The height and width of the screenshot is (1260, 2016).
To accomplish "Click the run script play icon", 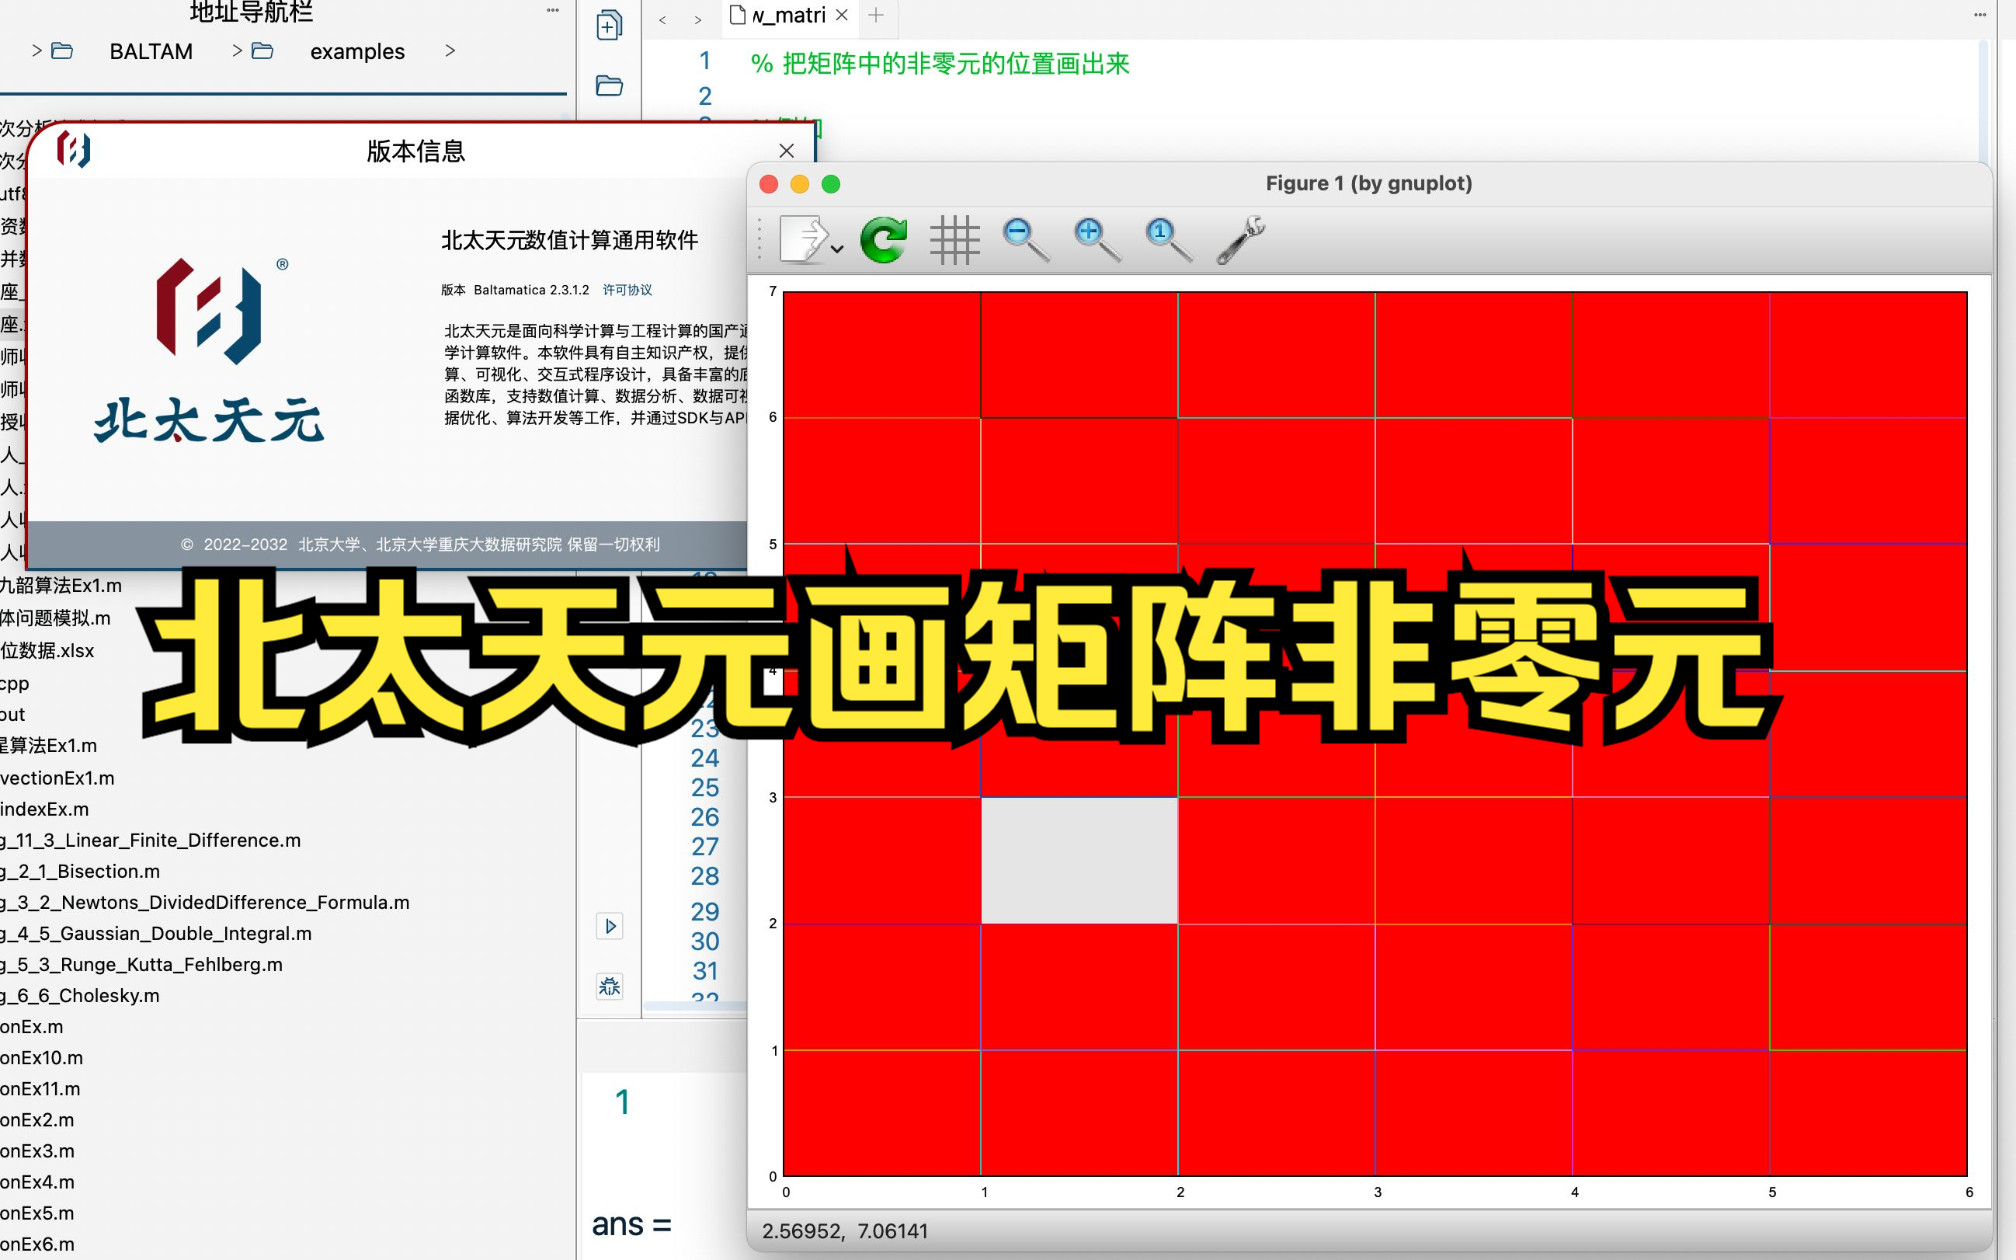I will [610, 926].
